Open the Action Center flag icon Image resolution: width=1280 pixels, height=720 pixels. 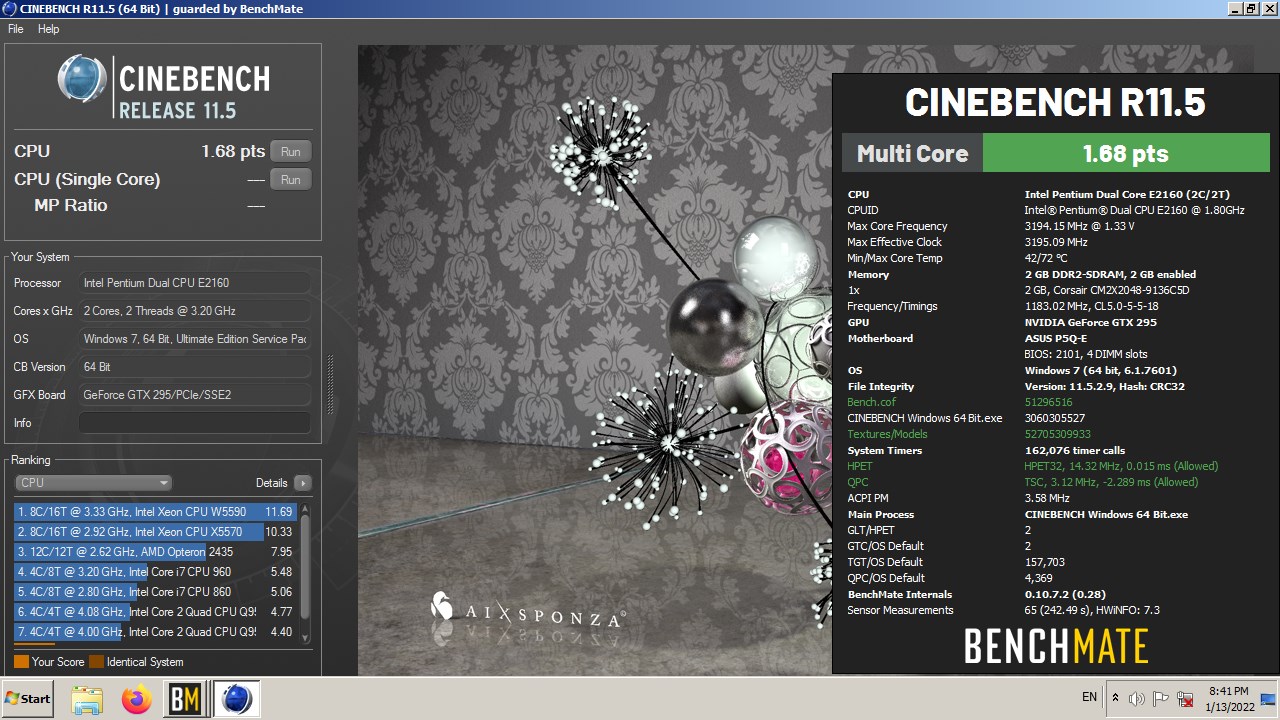coord(1161,699)
